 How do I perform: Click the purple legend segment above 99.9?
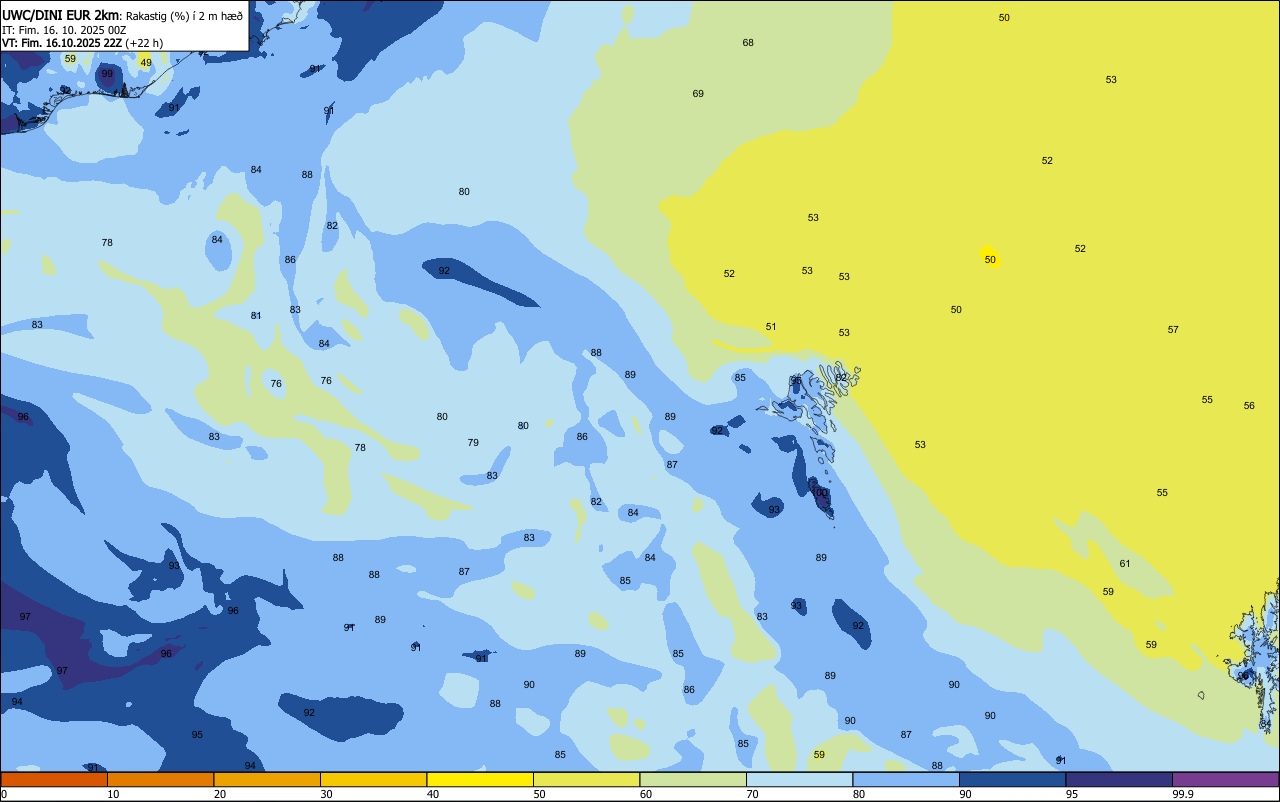click(1225, 779)
